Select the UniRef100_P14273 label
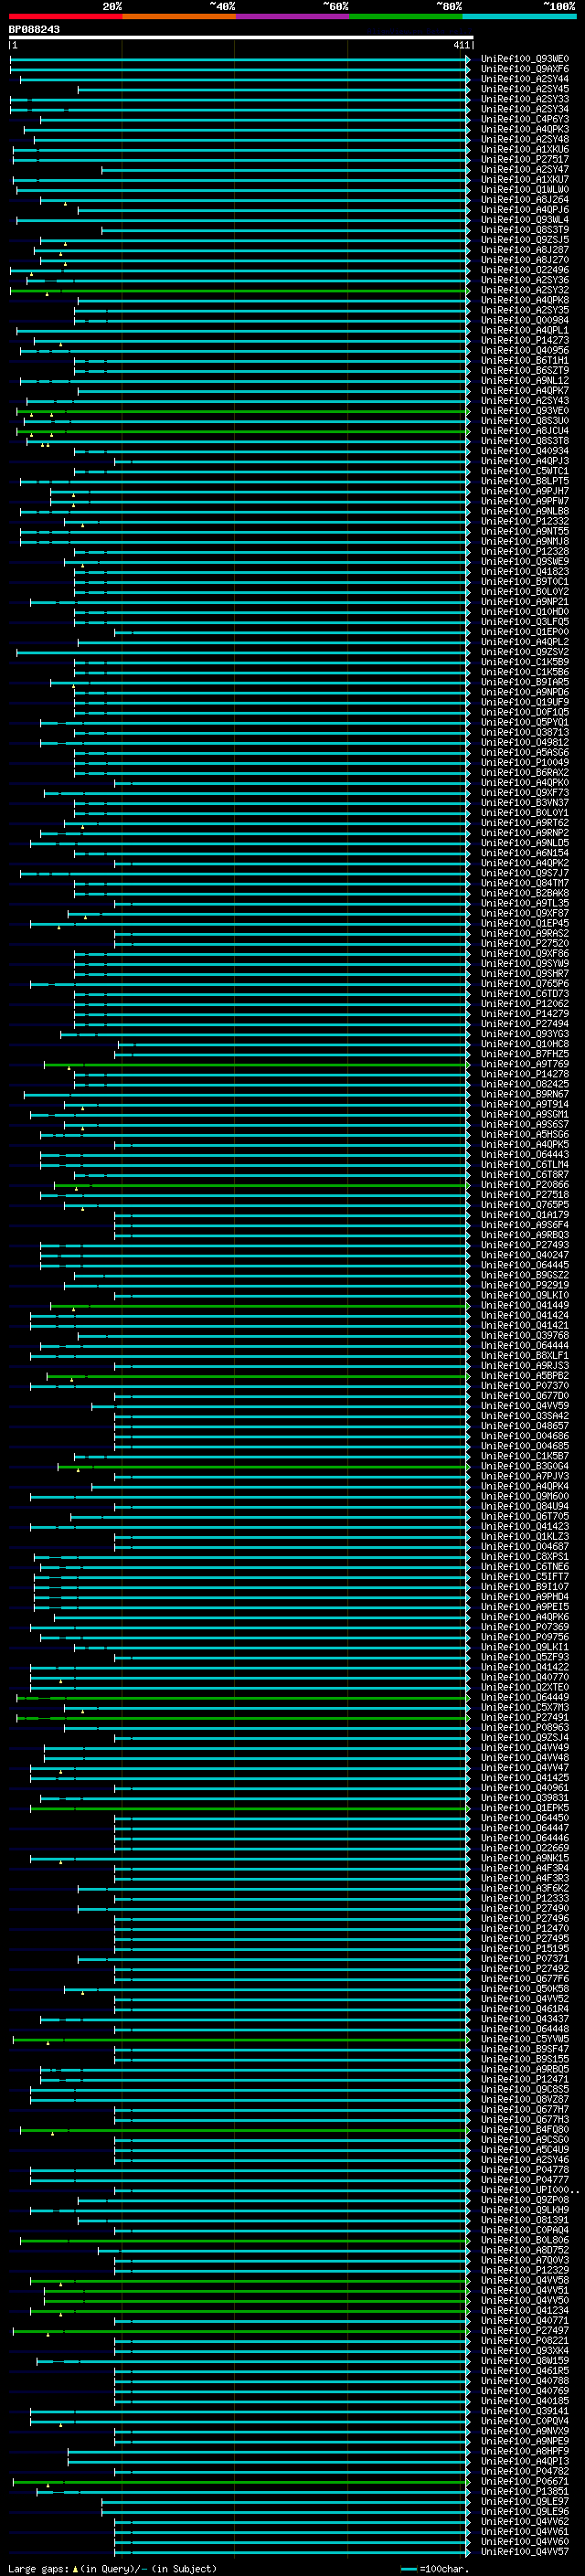 (524, 340)
